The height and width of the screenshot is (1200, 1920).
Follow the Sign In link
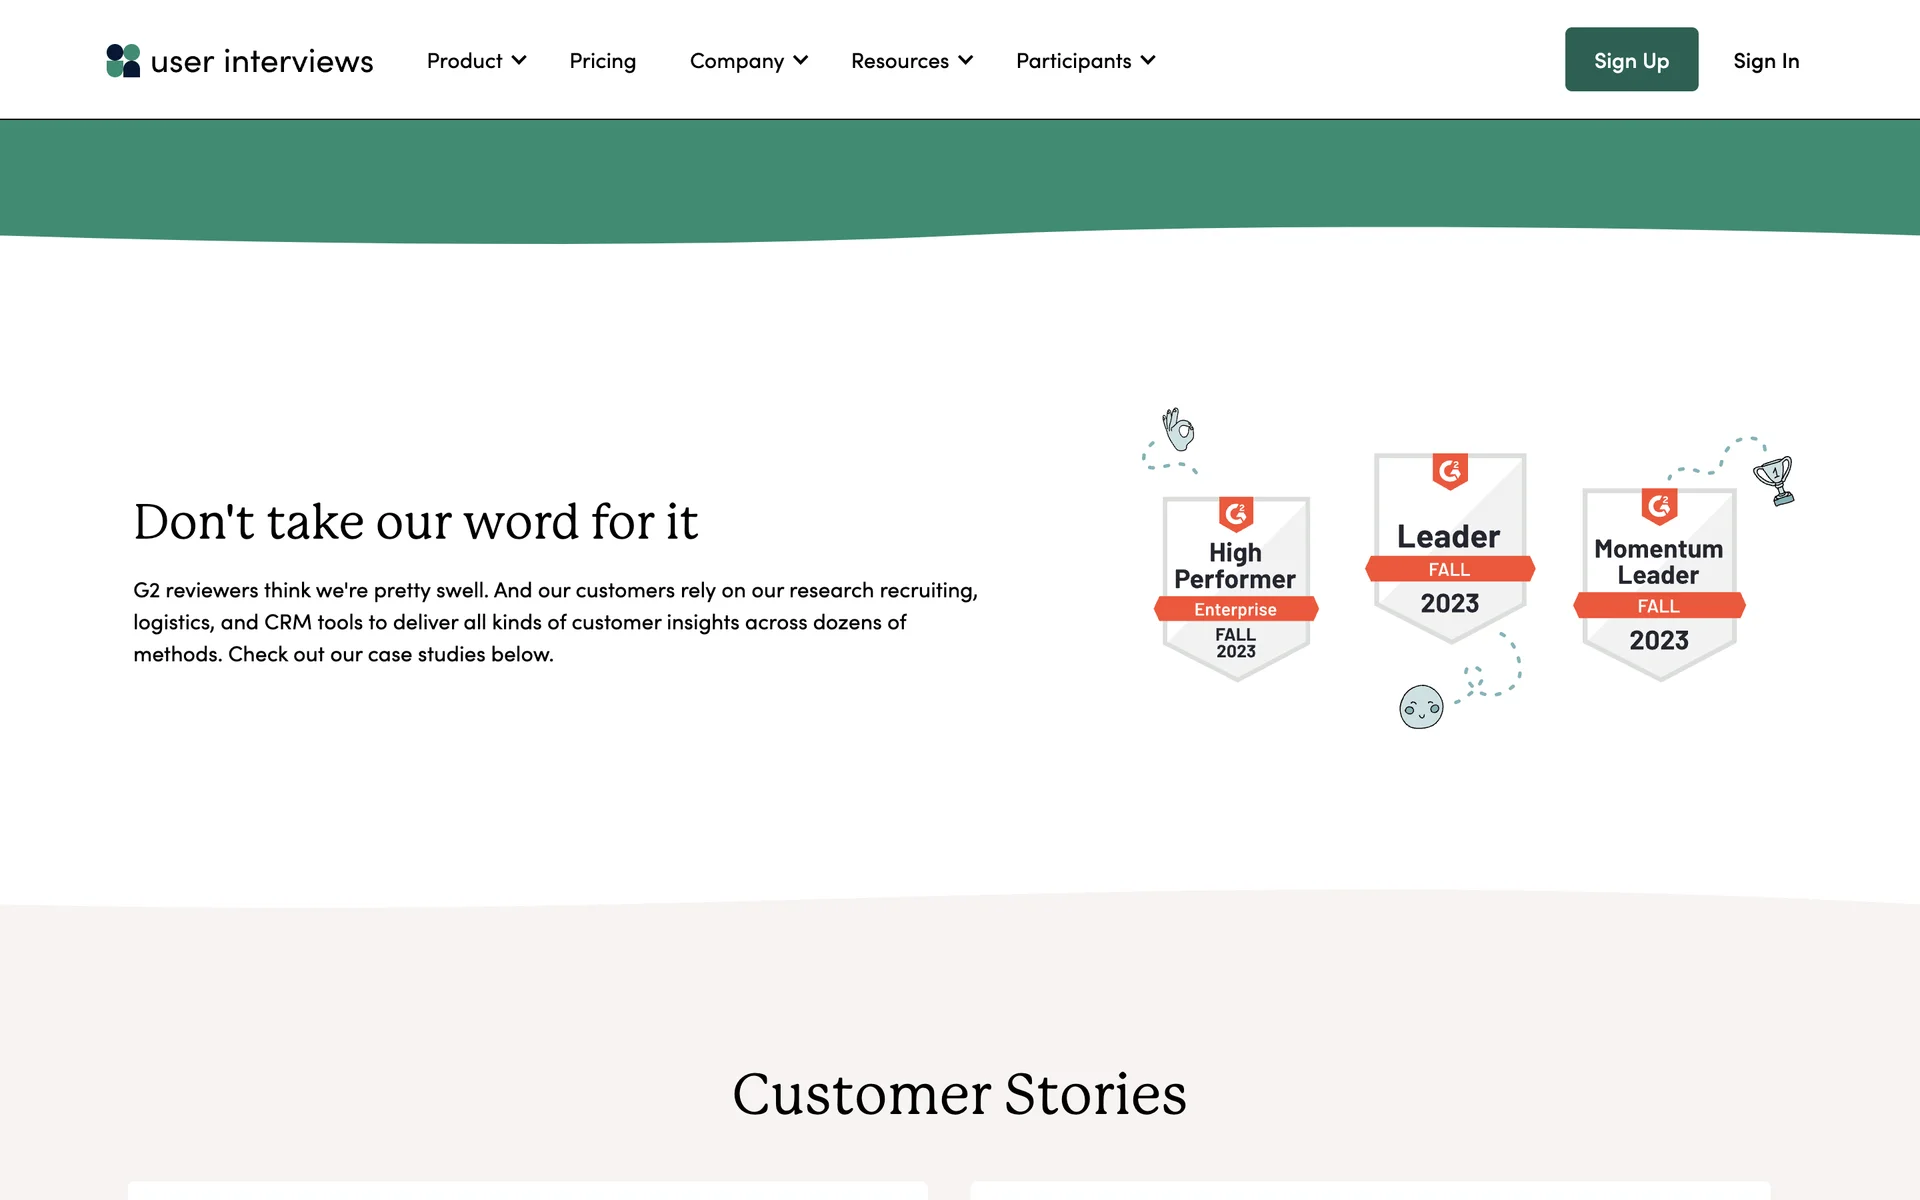tap(1766, 61)
